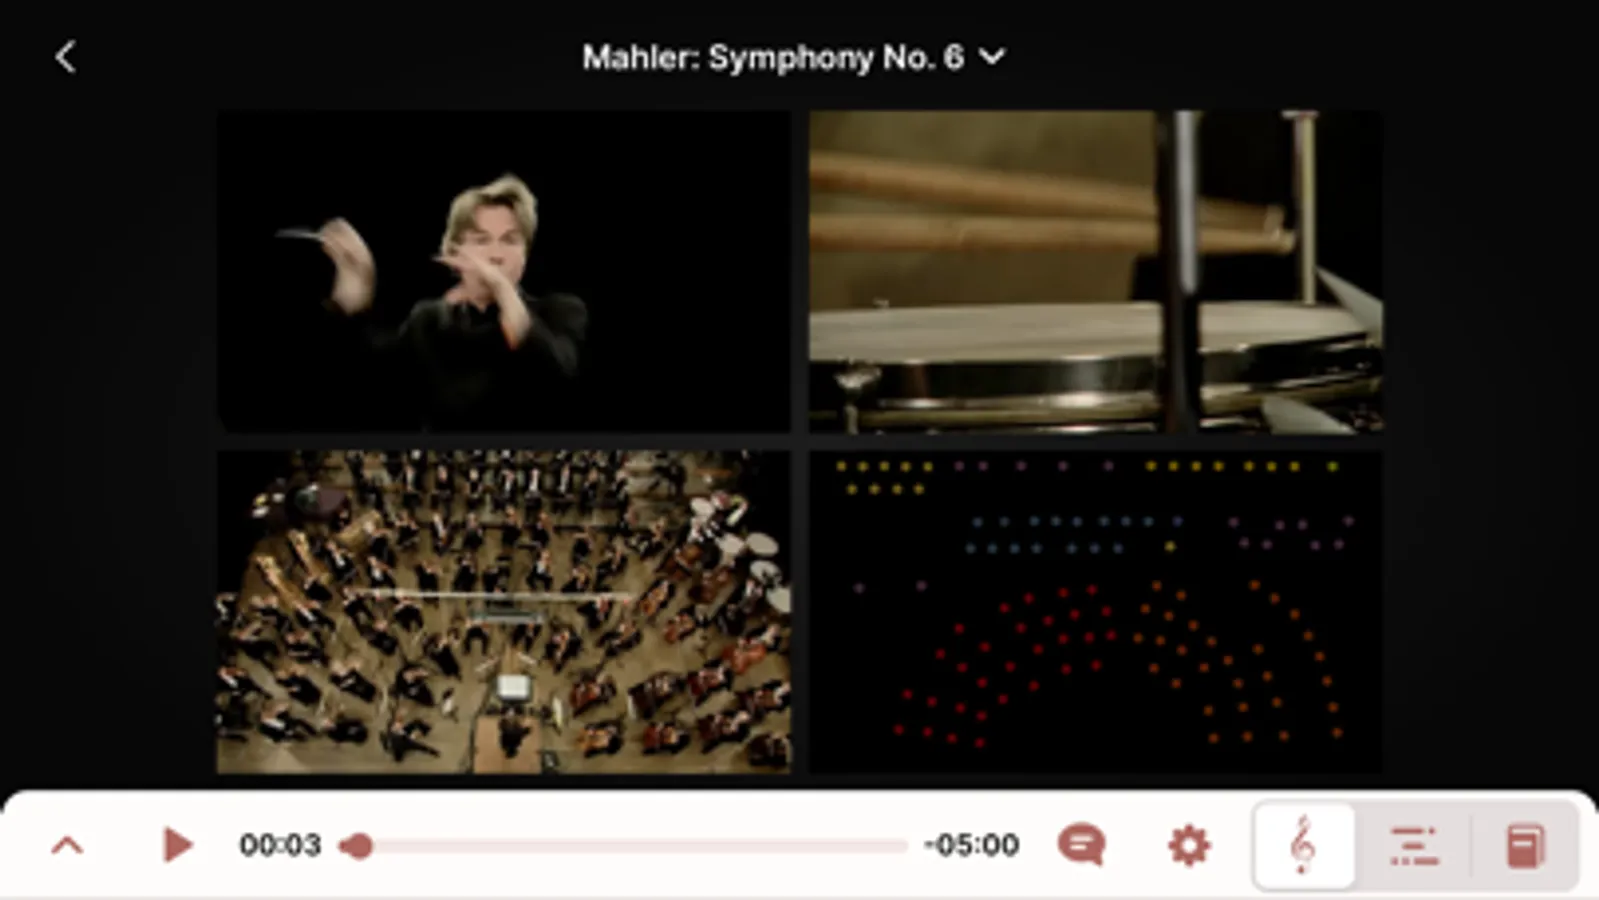Image resolution: width=1599 pixels, height=900 pixels.
Task: Open the commentary speech bubble icon
Action: (1081, 845)
